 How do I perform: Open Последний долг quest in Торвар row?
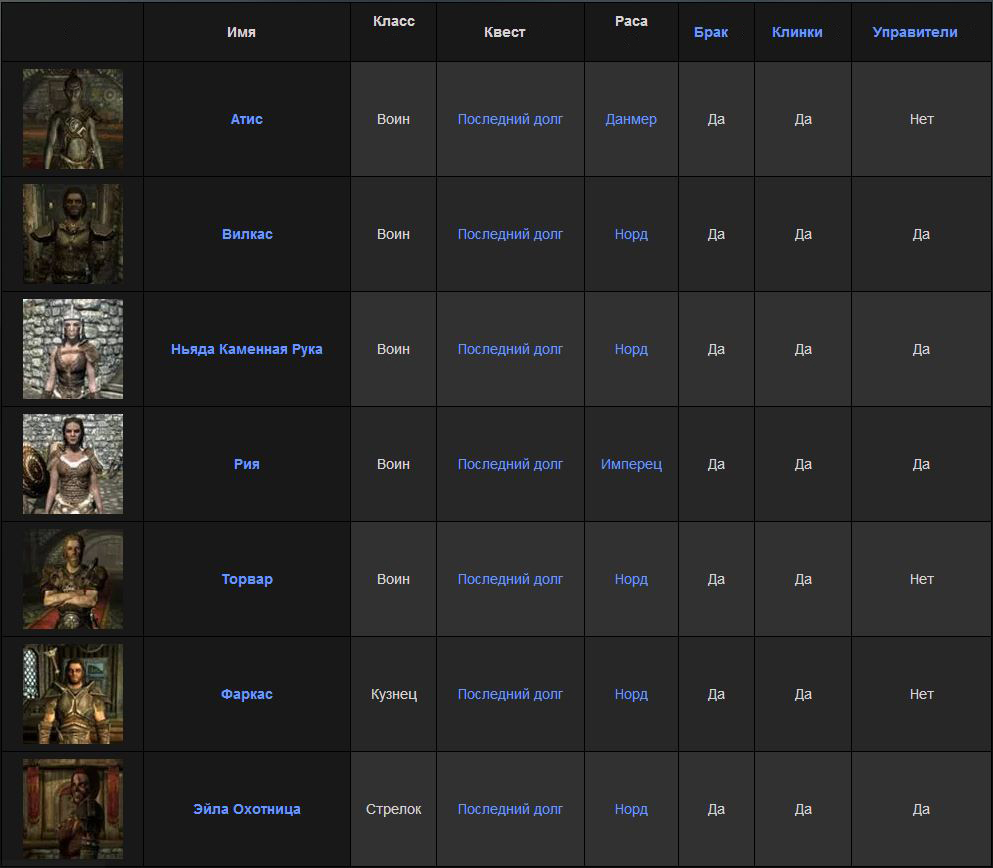(x=510, y=579)
